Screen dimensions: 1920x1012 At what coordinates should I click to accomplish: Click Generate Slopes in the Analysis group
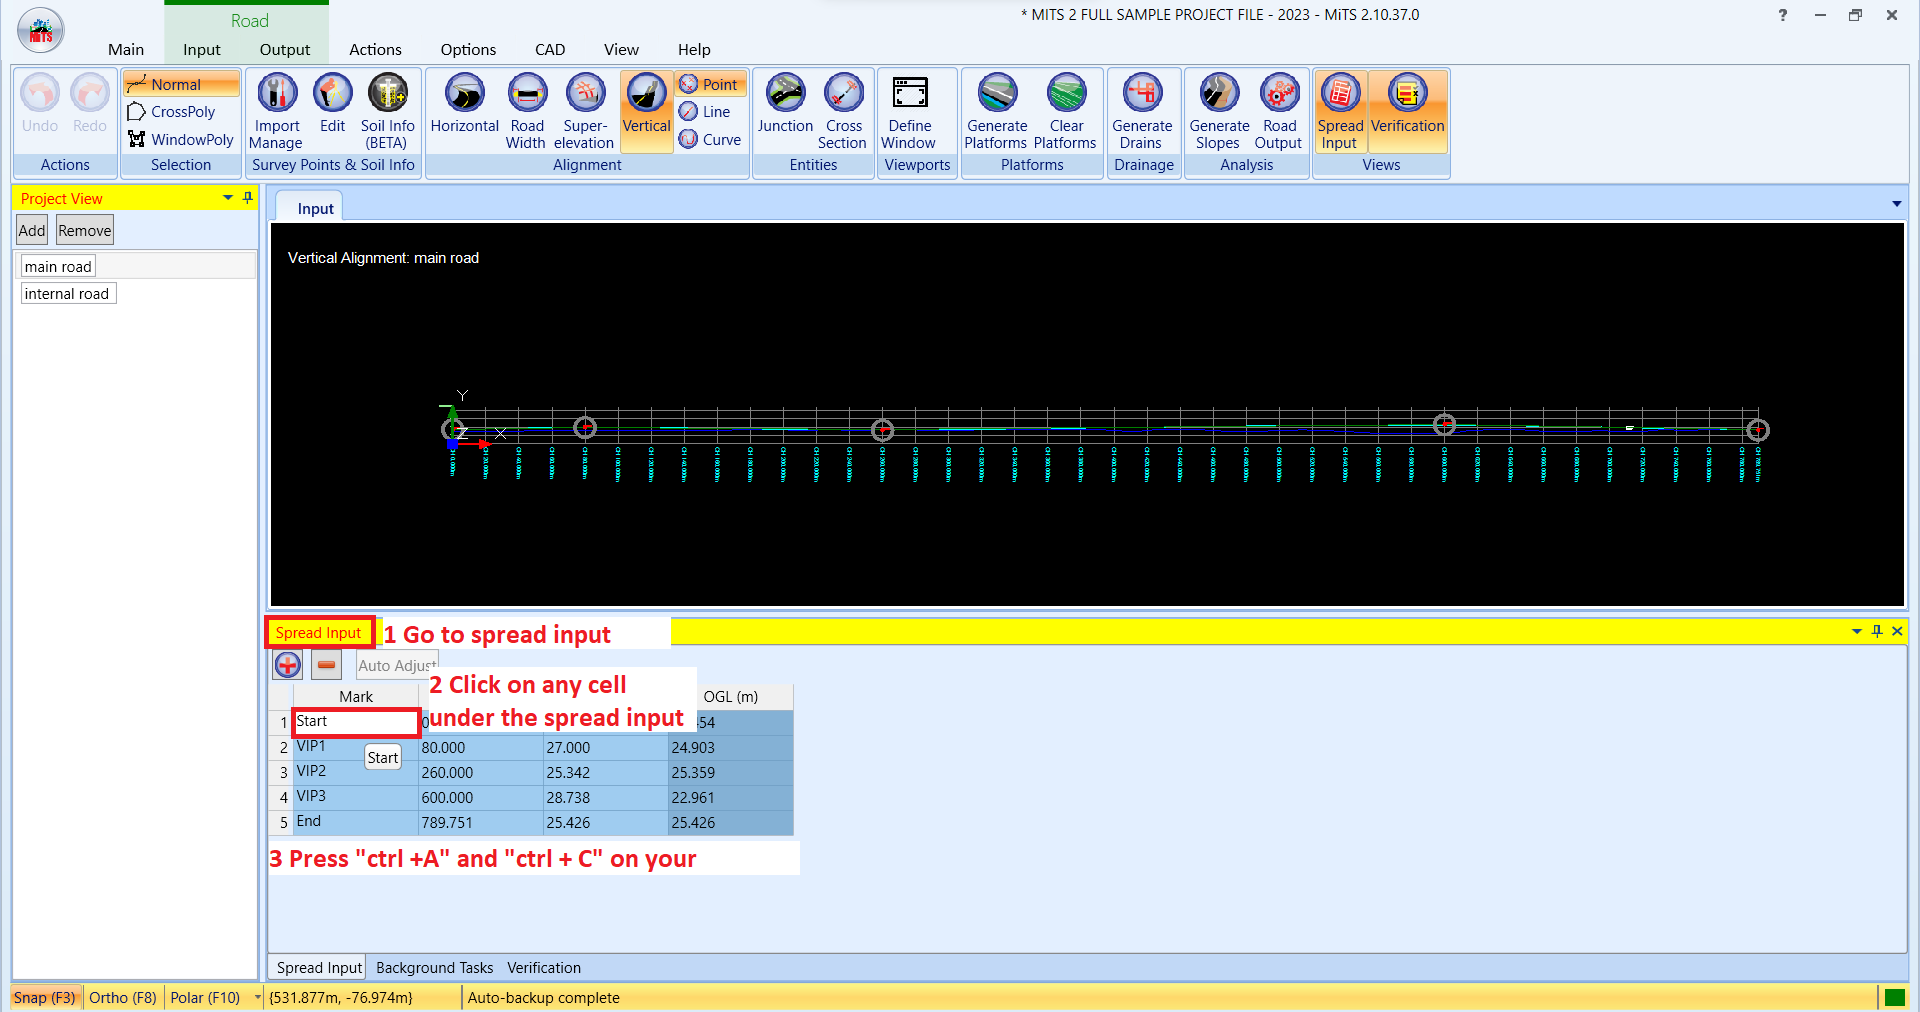pos(1218,110)
